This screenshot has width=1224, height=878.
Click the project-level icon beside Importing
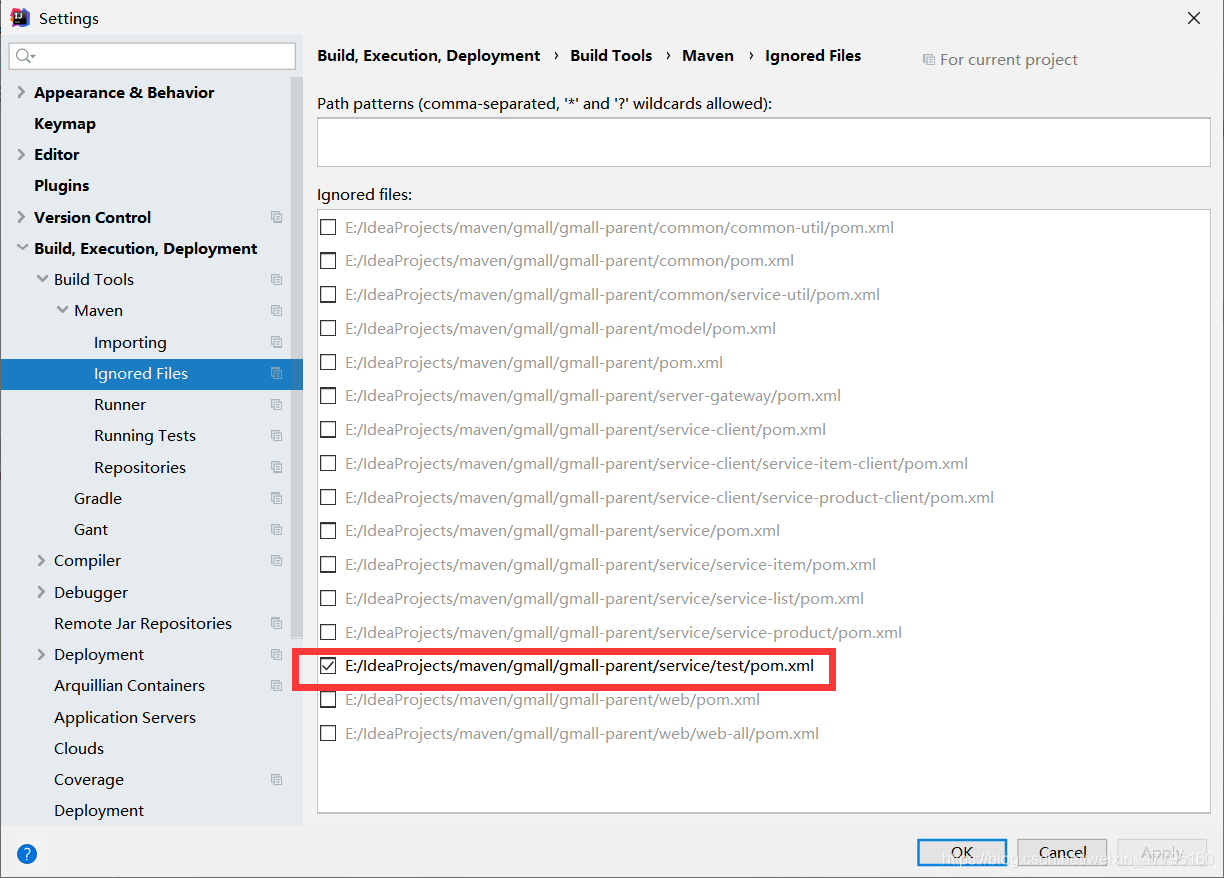(x=276, y=342)
